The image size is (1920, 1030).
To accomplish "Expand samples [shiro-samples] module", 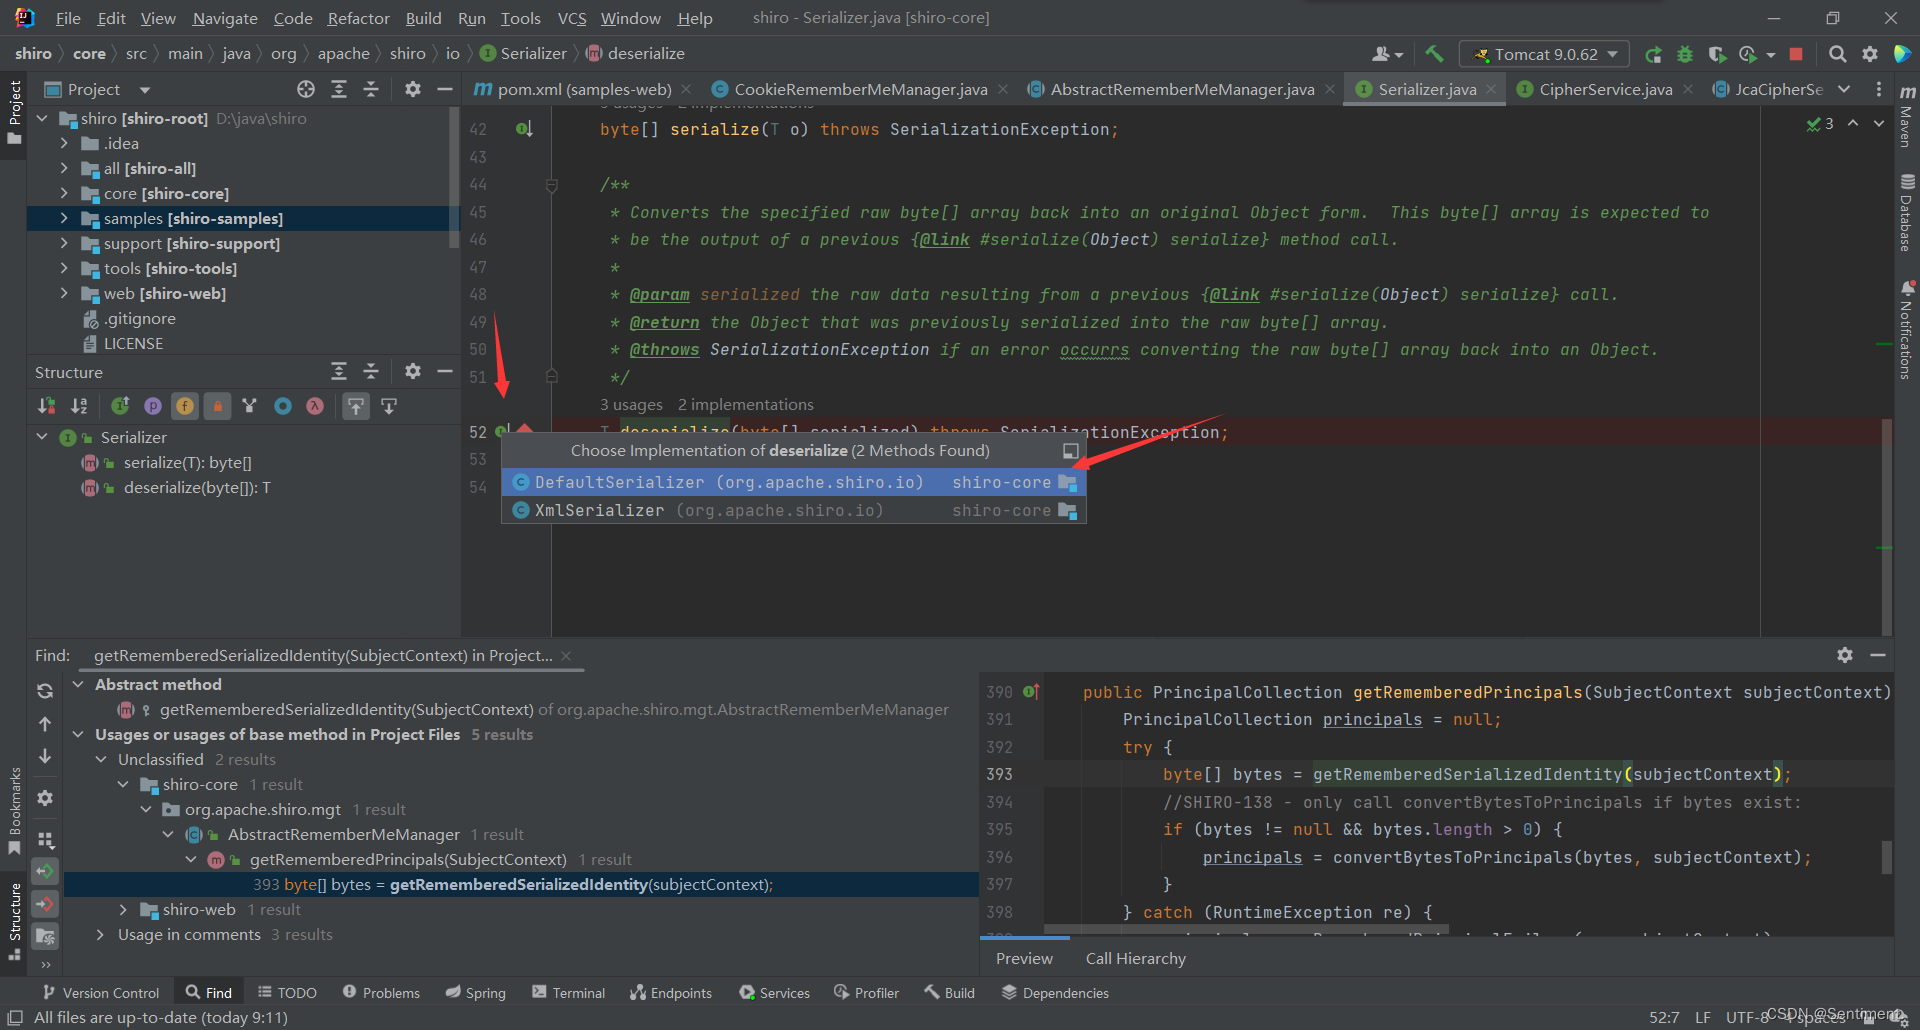I will (64, 218).
